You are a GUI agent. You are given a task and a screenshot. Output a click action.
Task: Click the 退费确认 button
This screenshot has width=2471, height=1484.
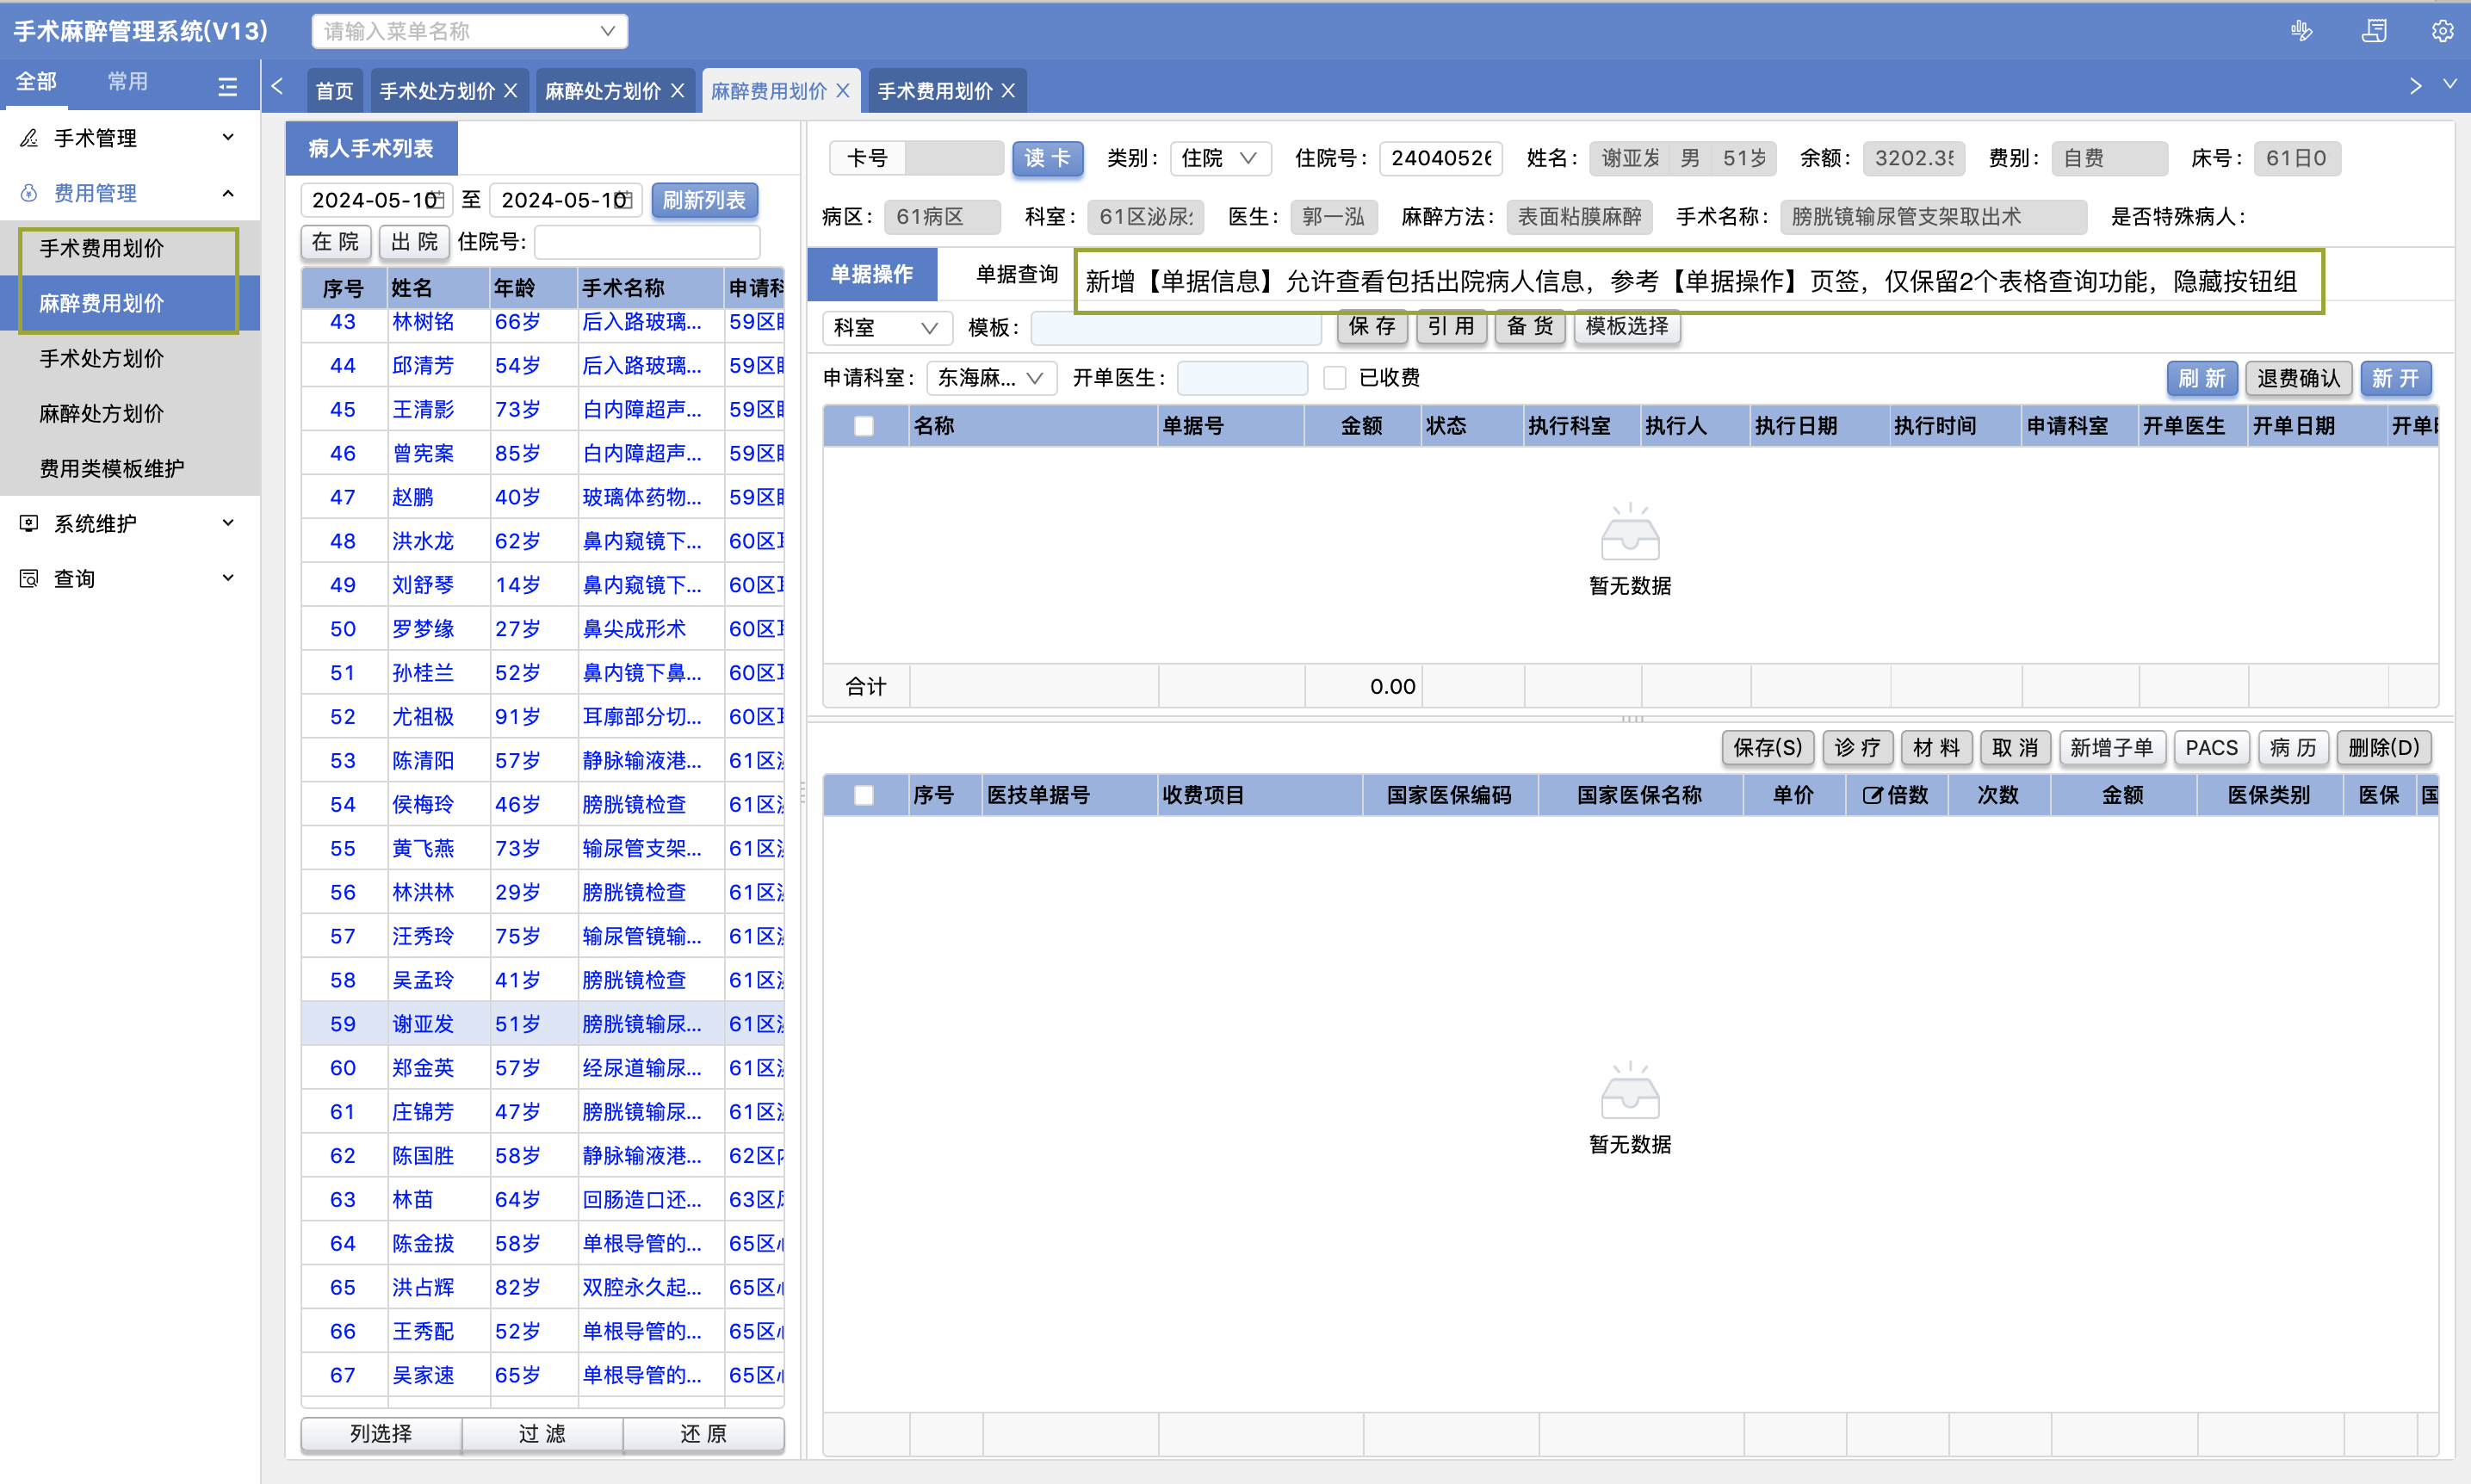(2297, 378)
